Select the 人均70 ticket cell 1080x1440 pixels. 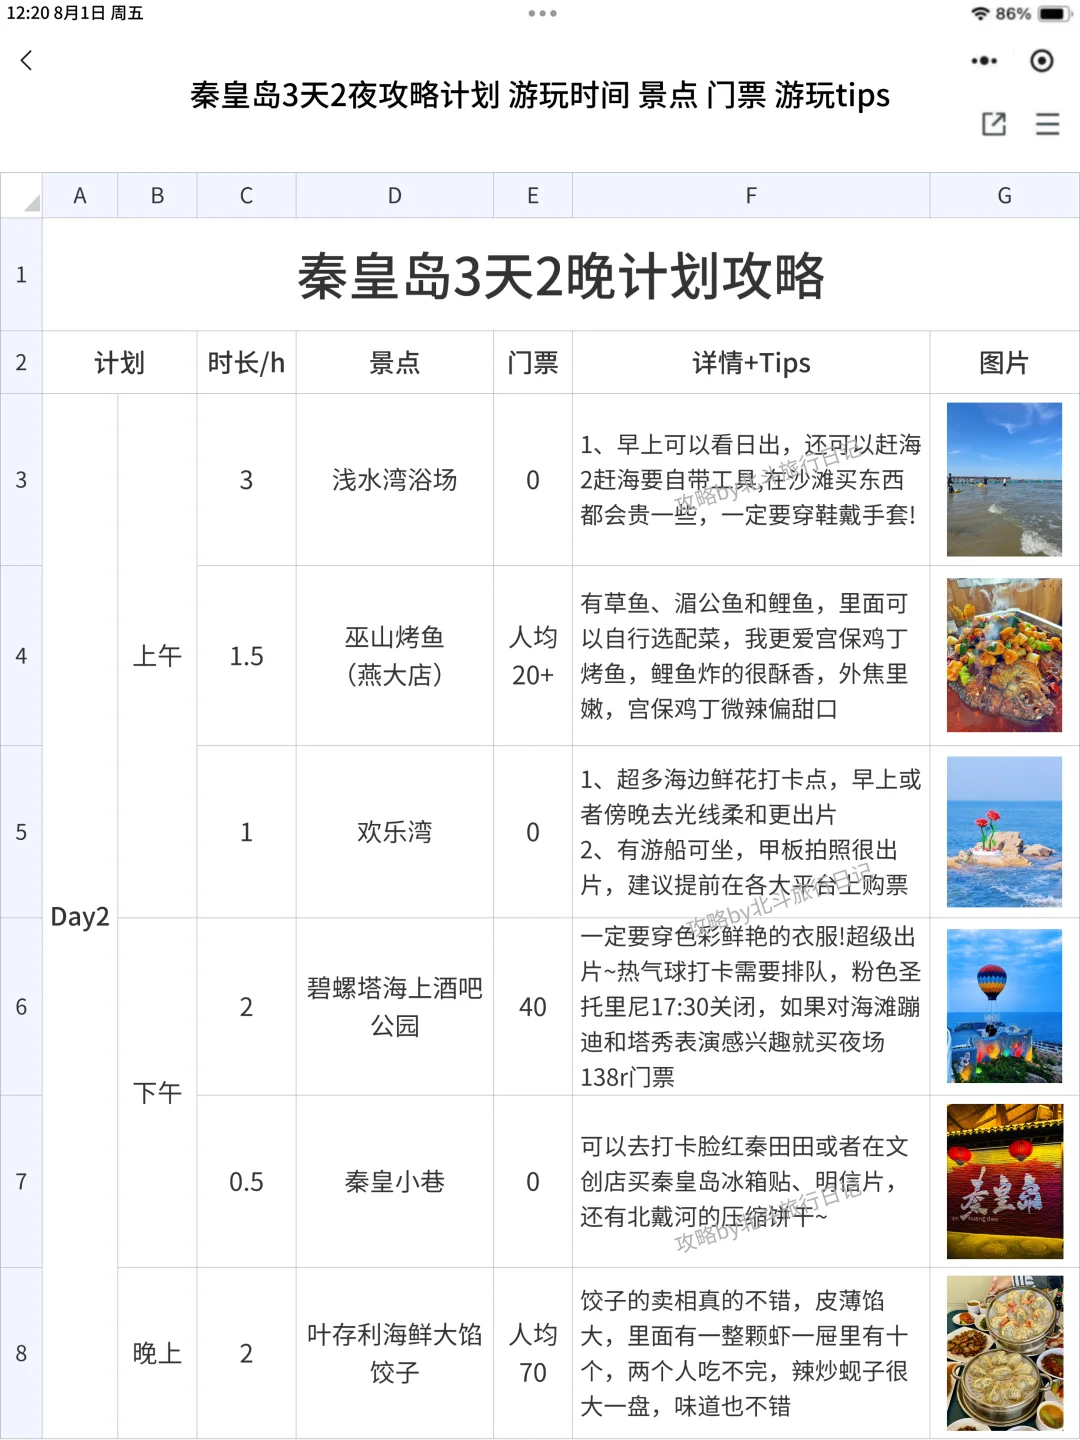[x=533, y=1353]
